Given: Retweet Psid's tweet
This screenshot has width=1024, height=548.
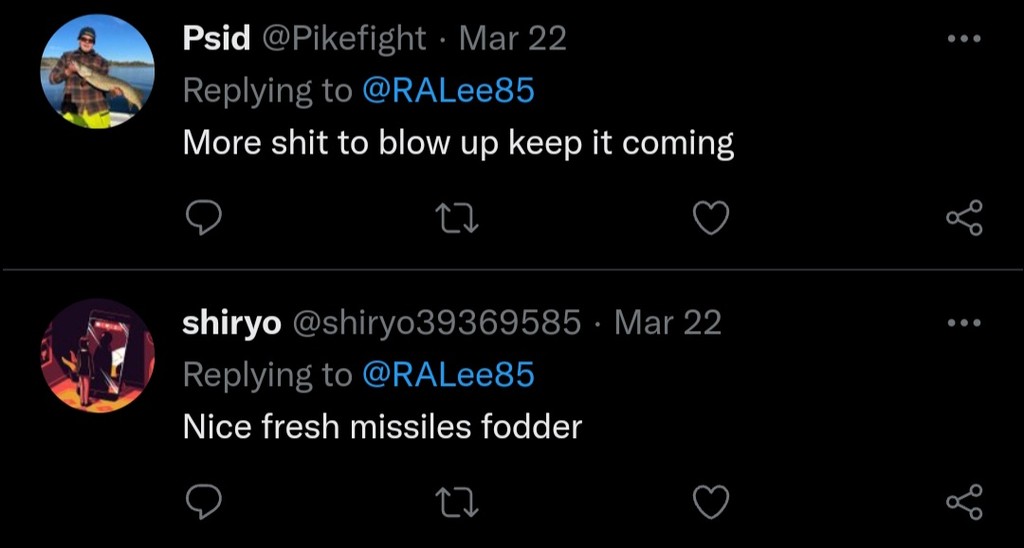Looking at the screenshot, I should (457, 217).
